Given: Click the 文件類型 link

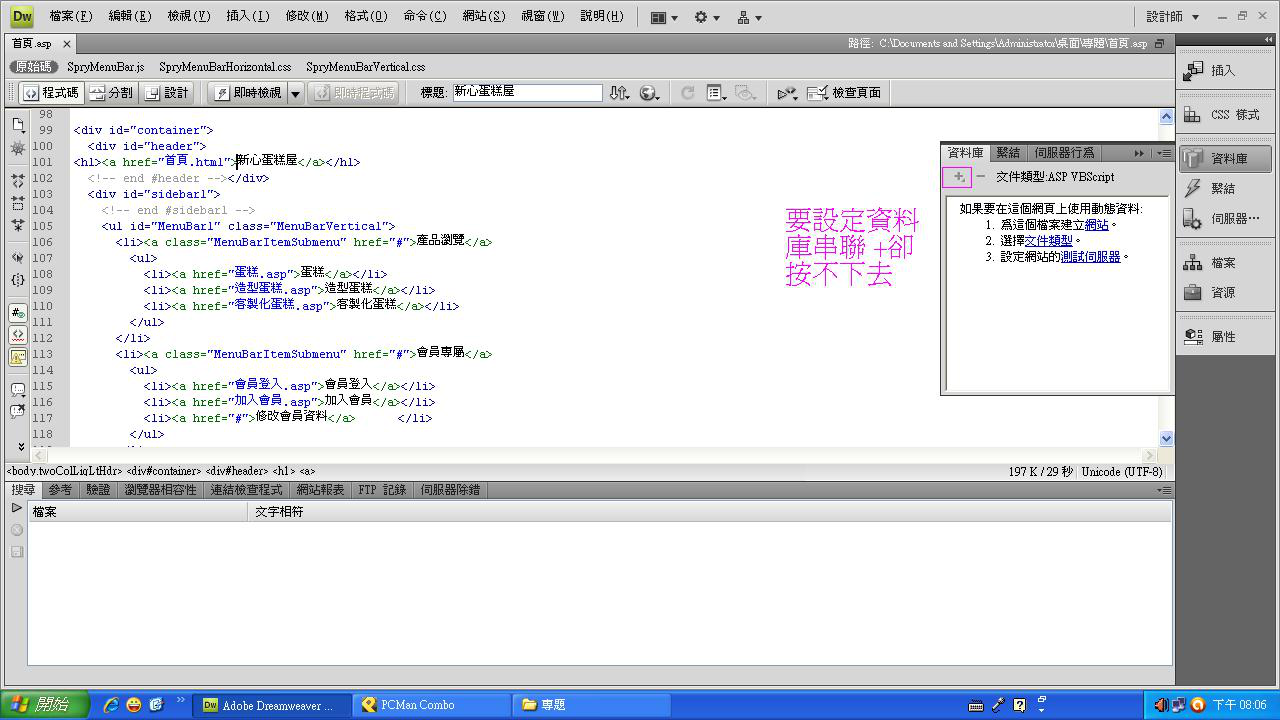Looking at the screenshot, I should [x=1048, y=241].
